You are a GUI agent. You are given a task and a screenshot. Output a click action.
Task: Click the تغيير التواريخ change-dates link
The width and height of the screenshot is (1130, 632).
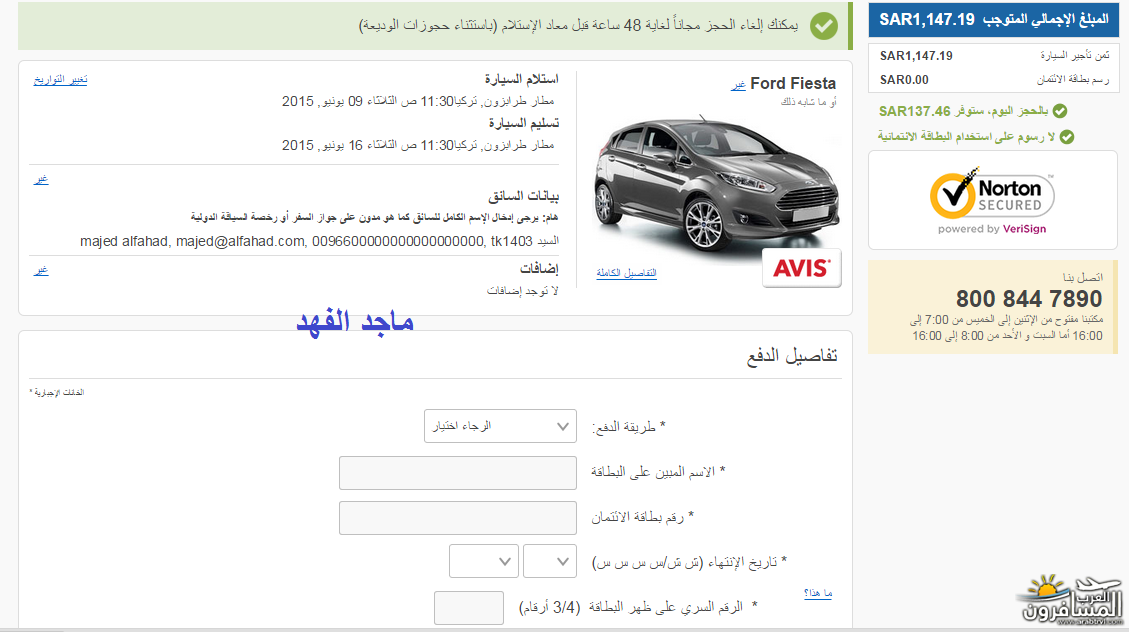coord(61,79)
